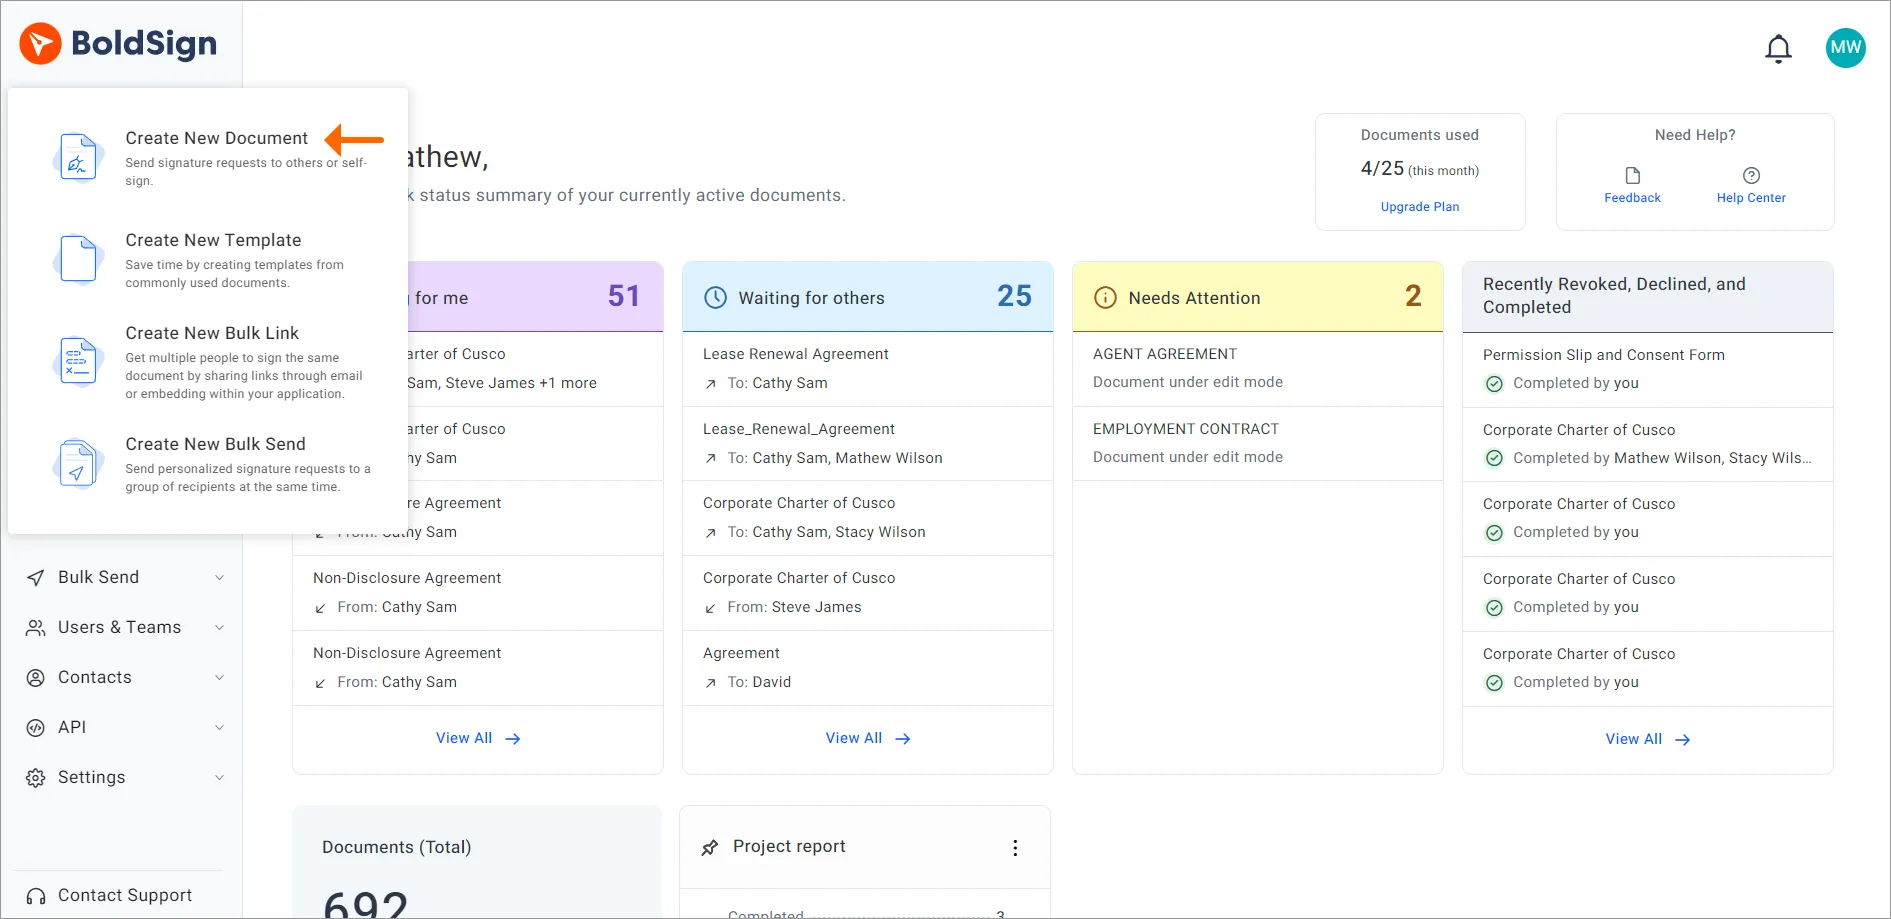Viewport: 1891px width, 919px height.
Task: Expand the Bulk Send chevron
Action: point(219,577)
